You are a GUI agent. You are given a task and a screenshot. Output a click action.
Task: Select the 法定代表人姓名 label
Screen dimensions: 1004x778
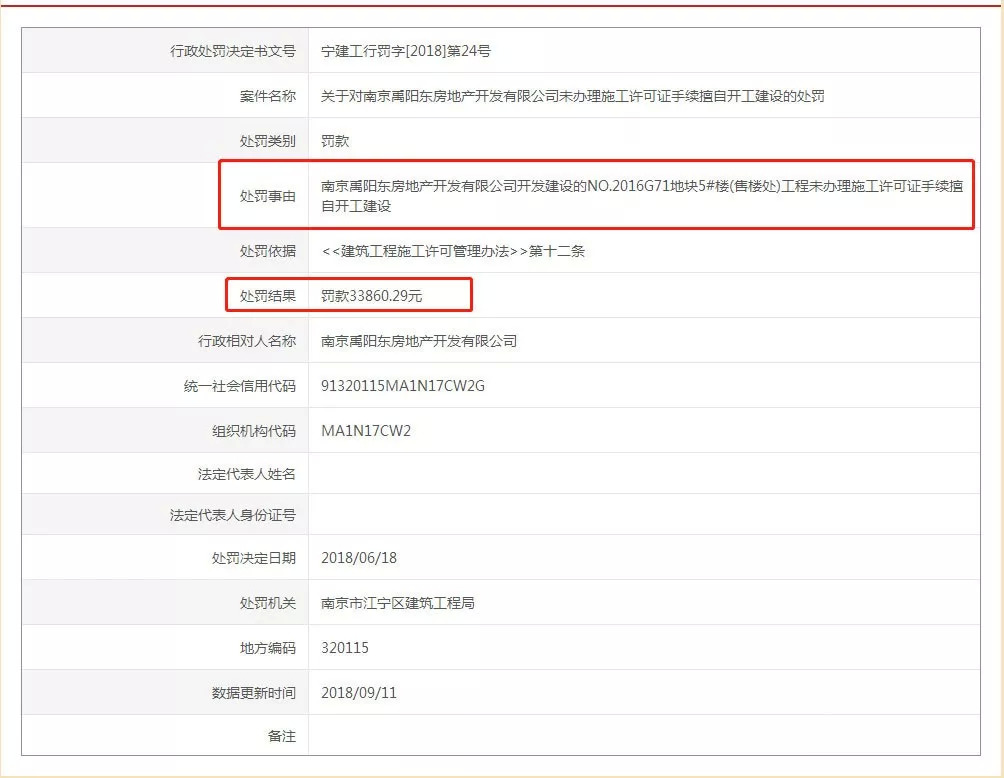pyautogui.click(x=247, y=474)
